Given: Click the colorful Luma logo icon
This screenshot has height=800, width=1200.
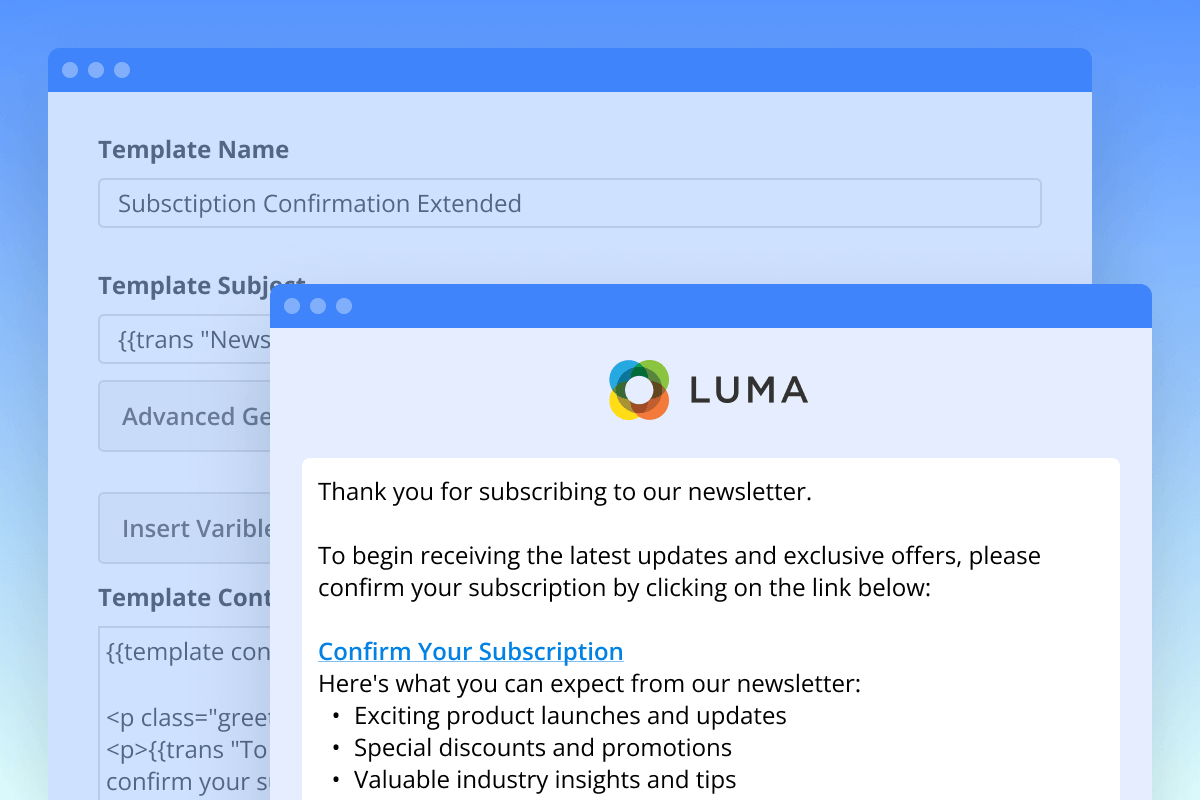Looking at the screenshot, I should (638, 390).
